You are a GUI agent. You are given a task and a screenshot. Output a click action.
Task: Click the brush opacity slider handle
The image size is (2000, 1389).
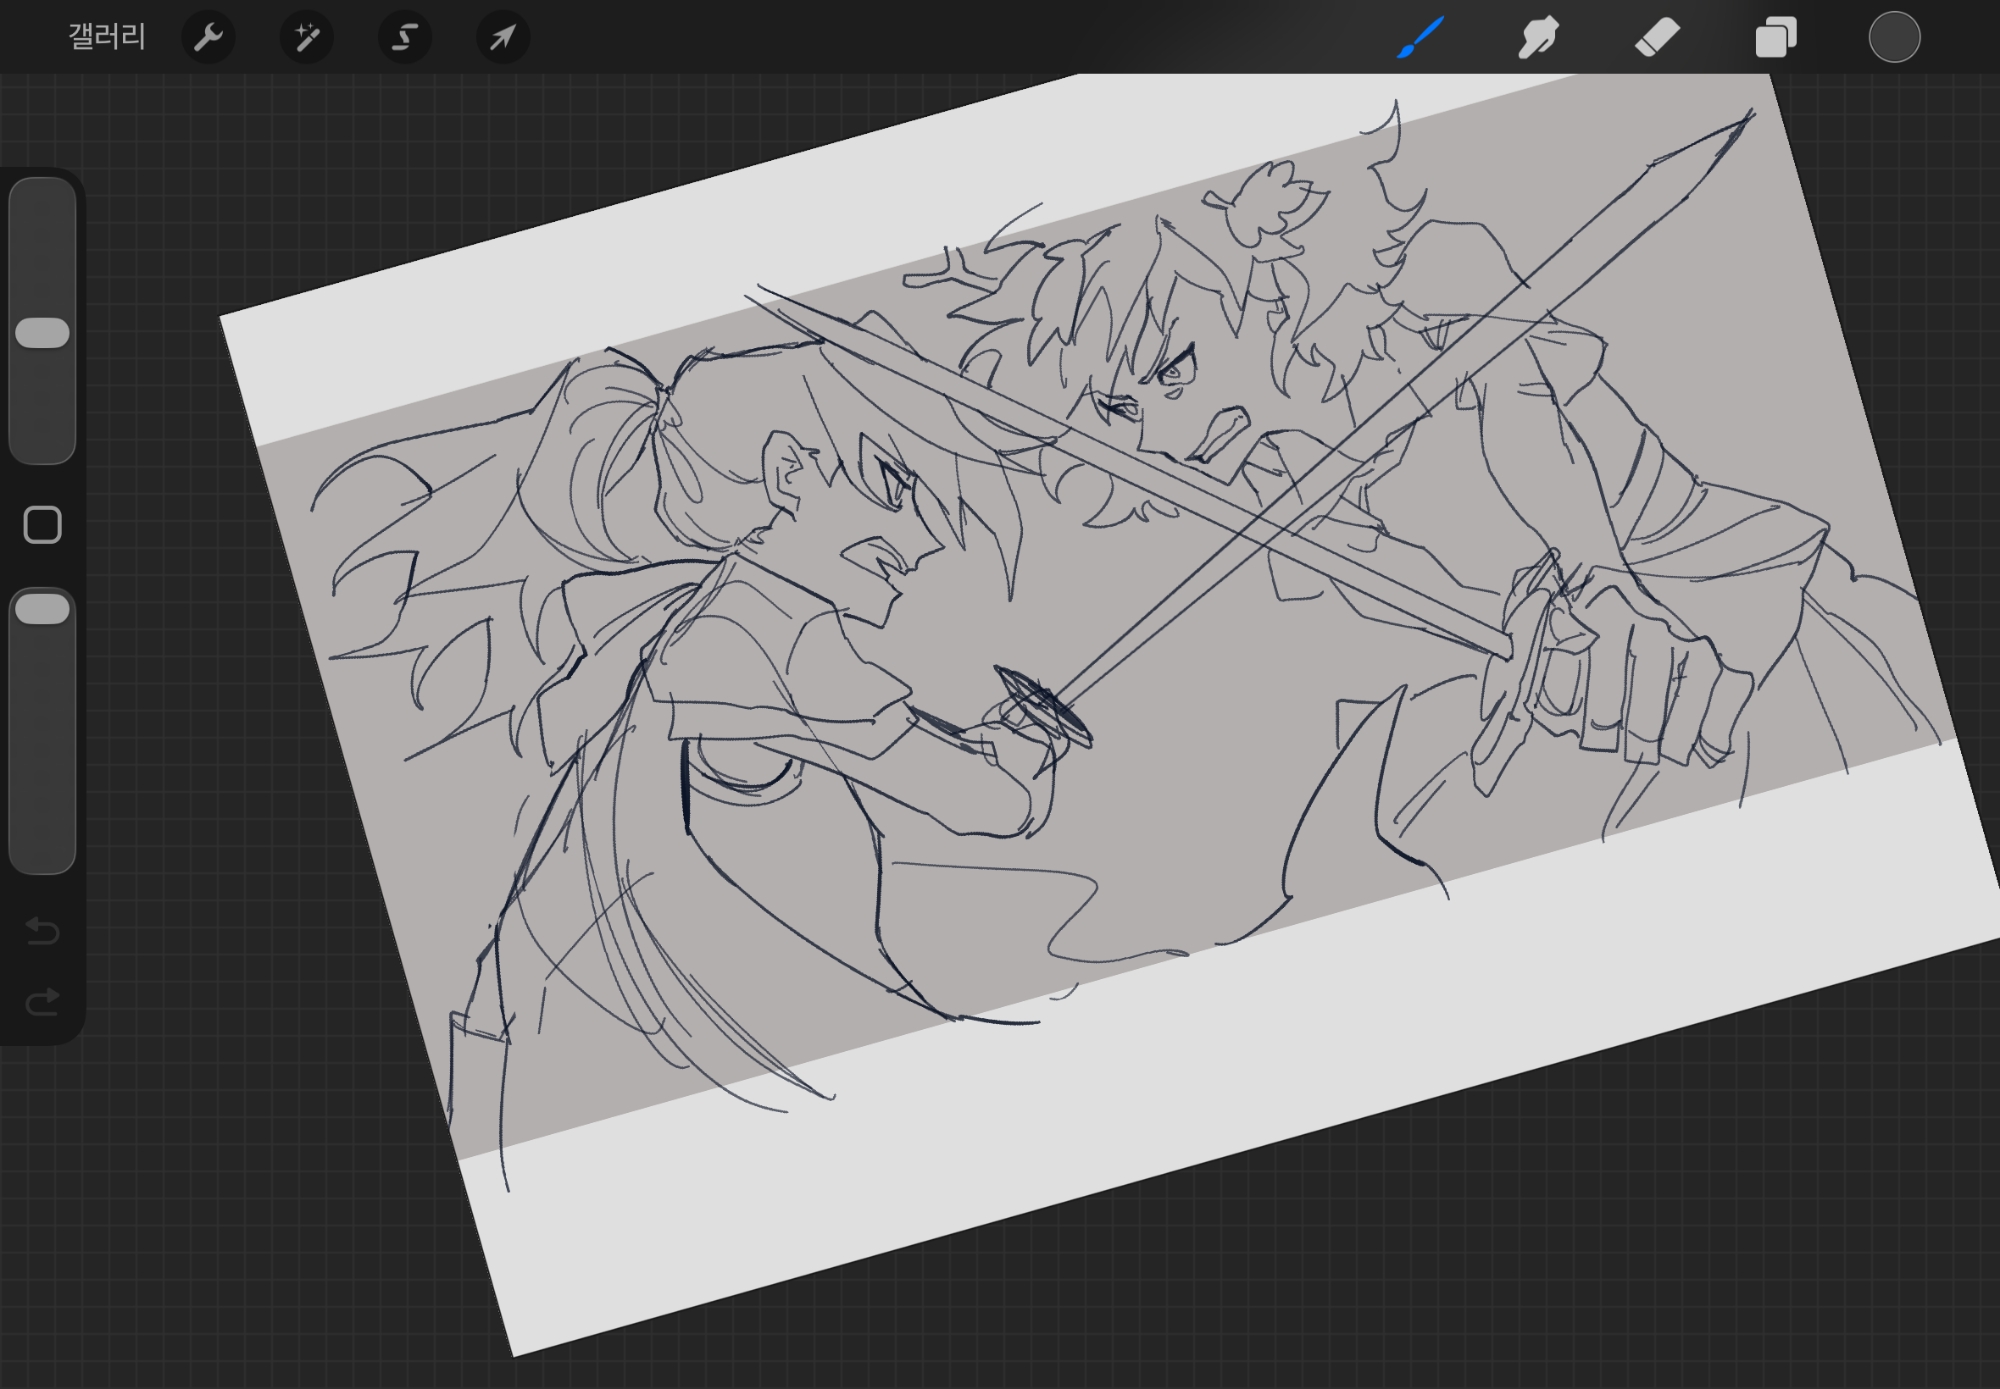click(43, 609)
